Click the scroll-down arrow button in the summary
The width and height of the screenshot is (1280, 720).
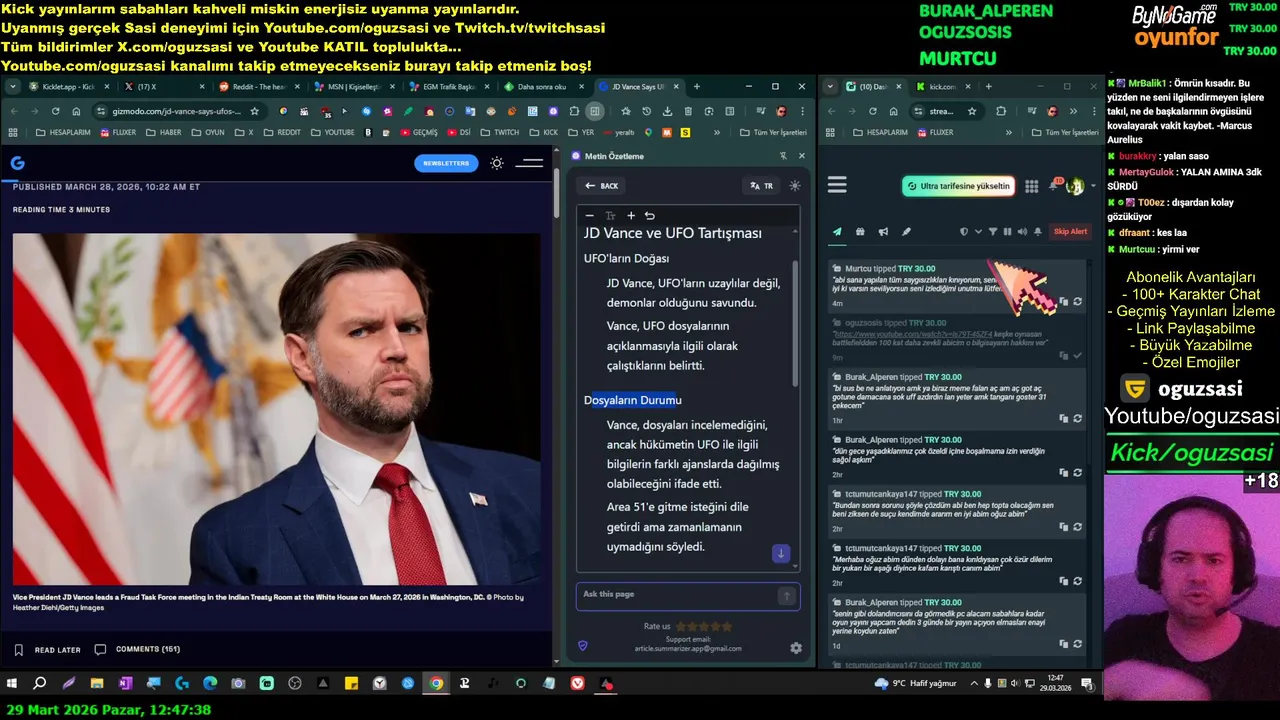click(x=781, y=553)
